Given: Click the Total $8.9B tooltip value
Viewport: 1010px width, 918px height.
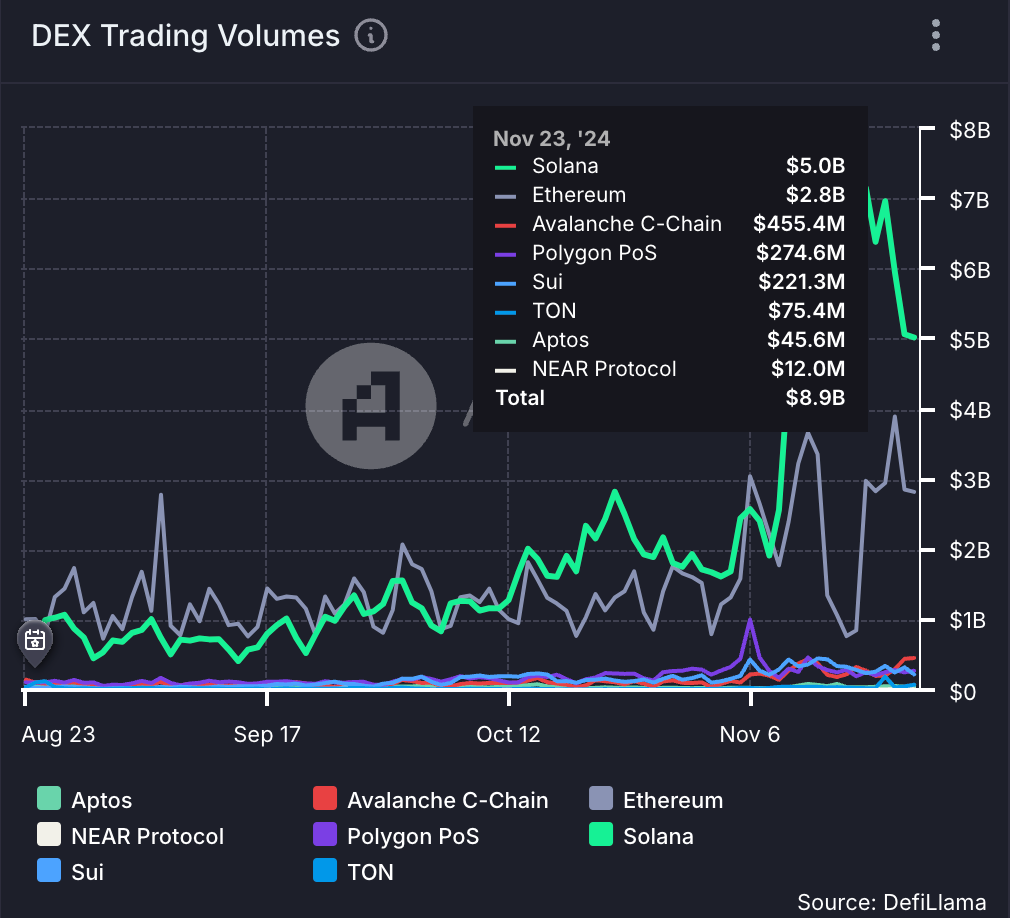Looking at the screenshot, I should point(815,397).
